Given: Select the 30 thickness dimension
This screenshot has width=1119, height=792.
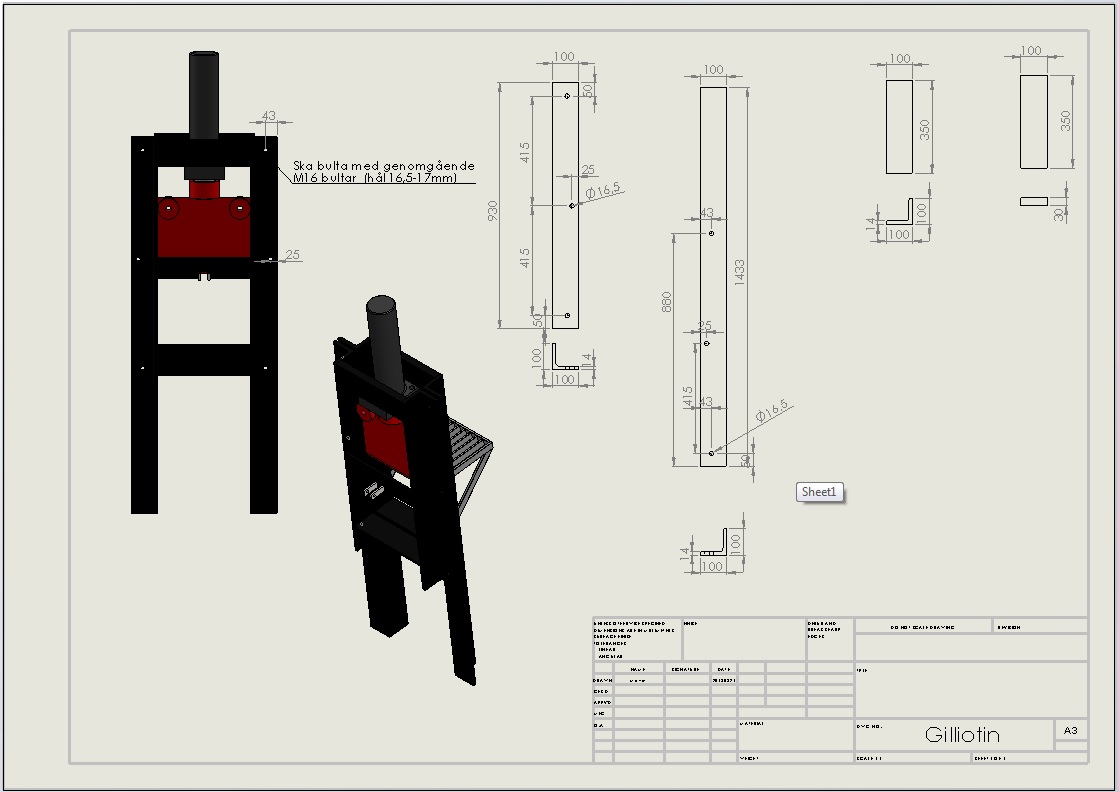Looking at the screenshot, I should 1059,213.
